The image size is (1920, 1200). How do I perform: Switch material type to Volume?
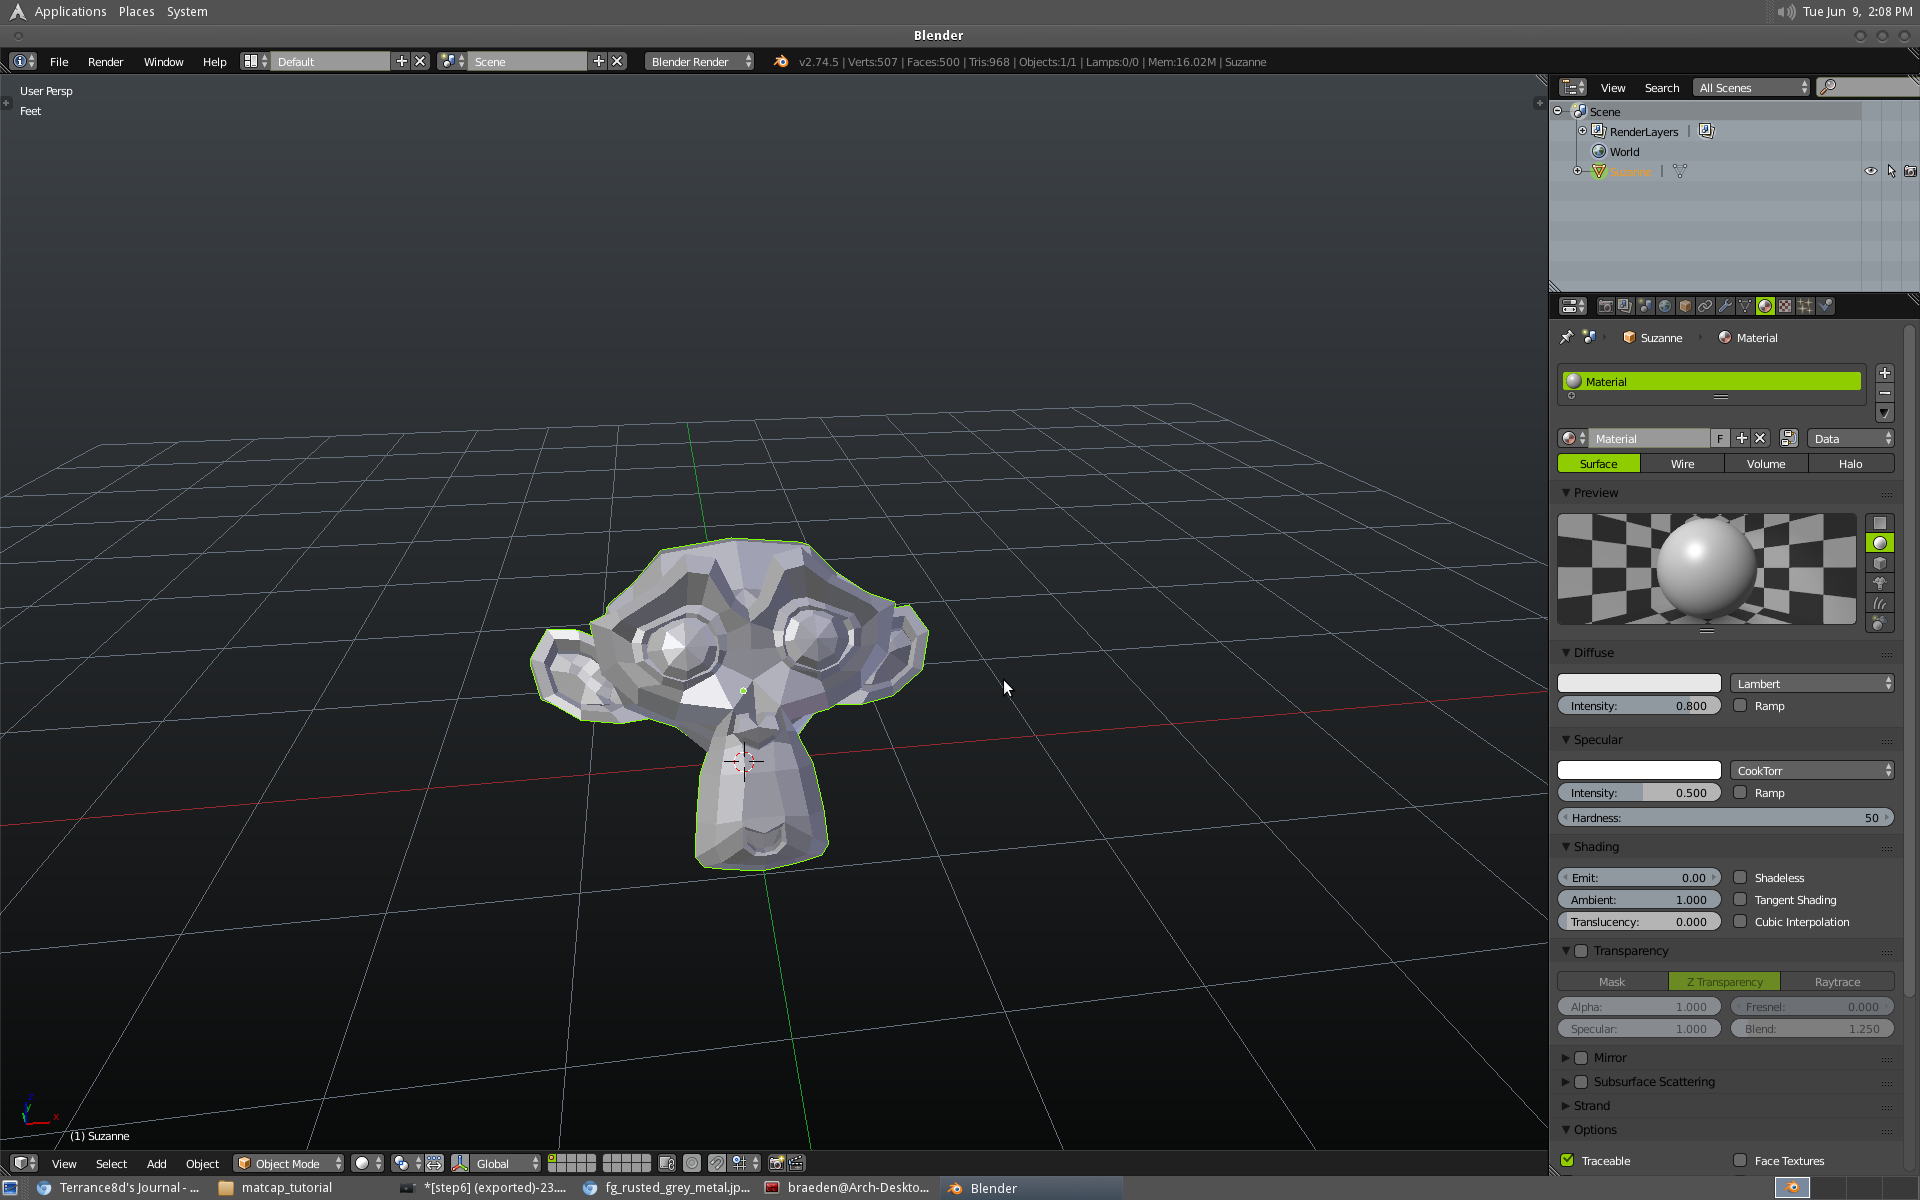tap(1766, 463)
